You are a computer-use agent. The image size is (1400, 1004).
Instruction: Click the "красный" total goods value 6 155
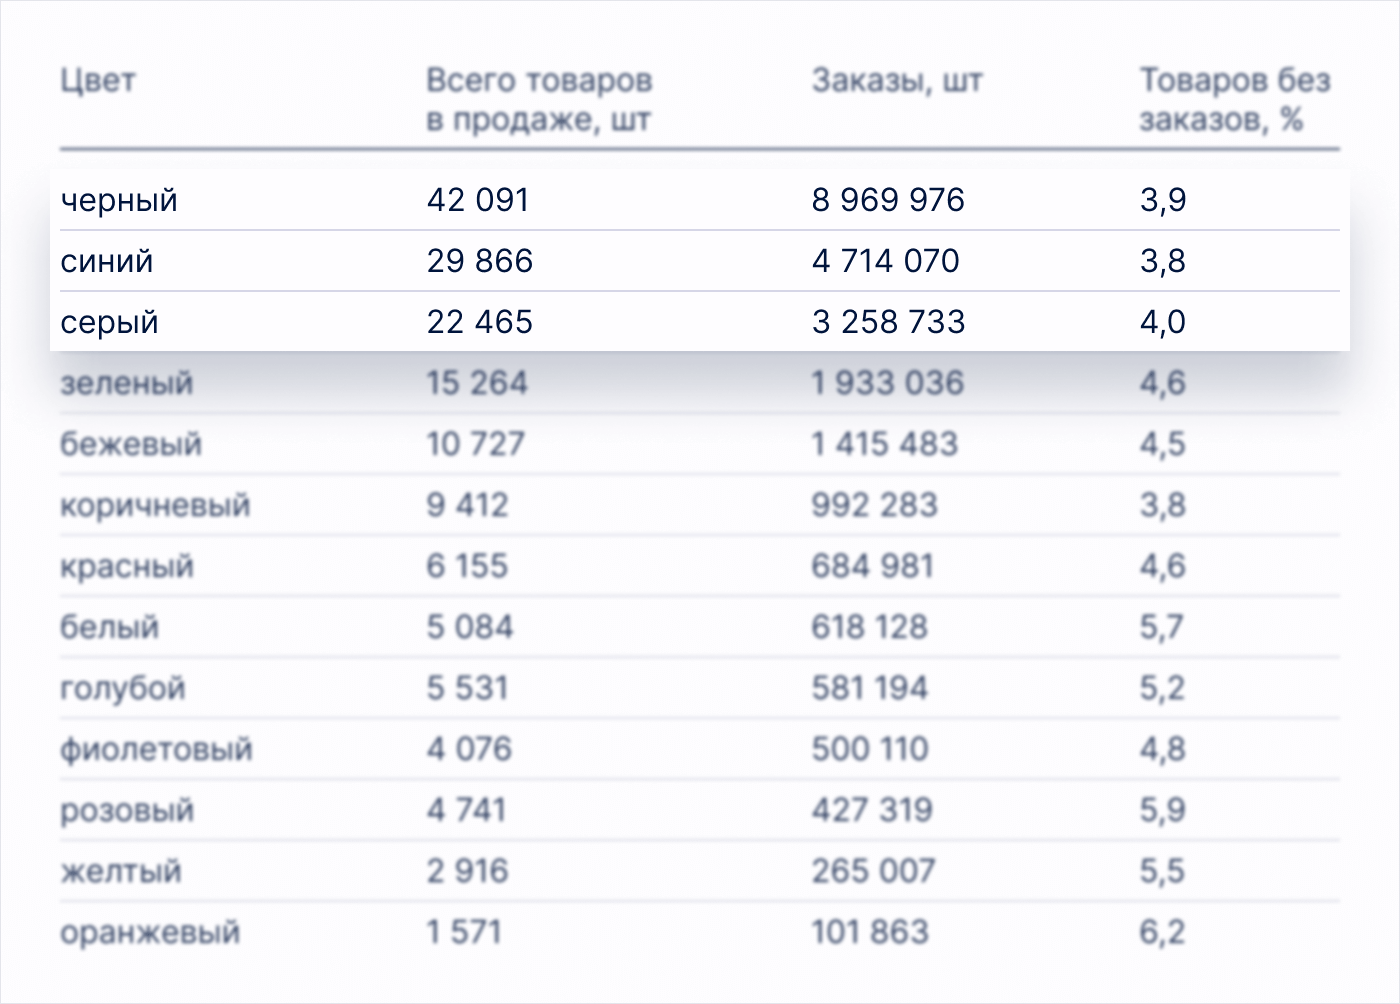point(467,566)
